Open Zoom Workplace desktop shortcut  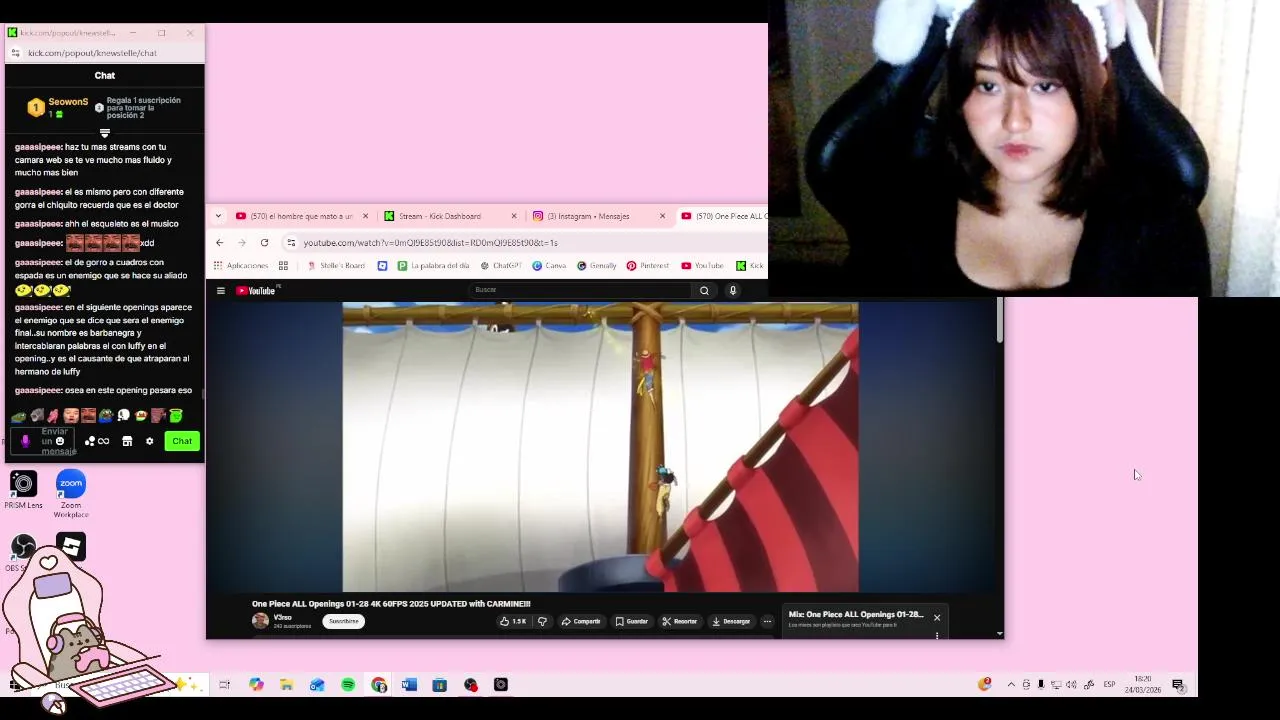[71, 494]
